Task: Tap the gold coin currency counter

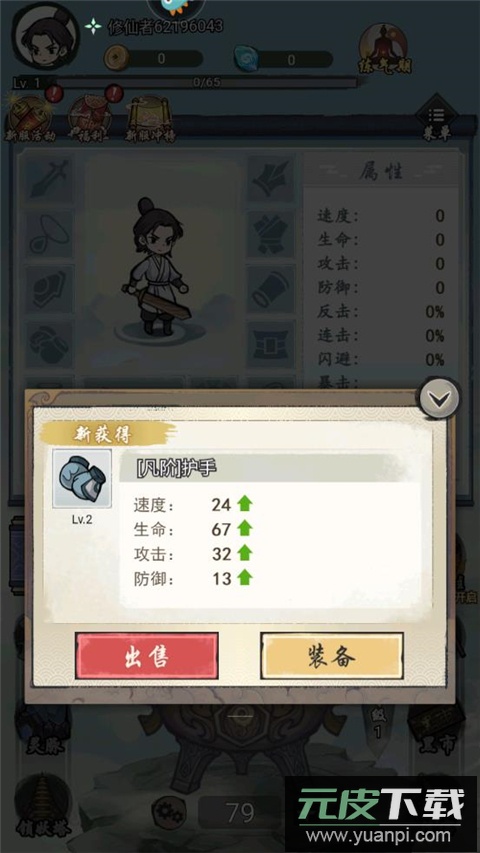Action: [x=154, y=59]
